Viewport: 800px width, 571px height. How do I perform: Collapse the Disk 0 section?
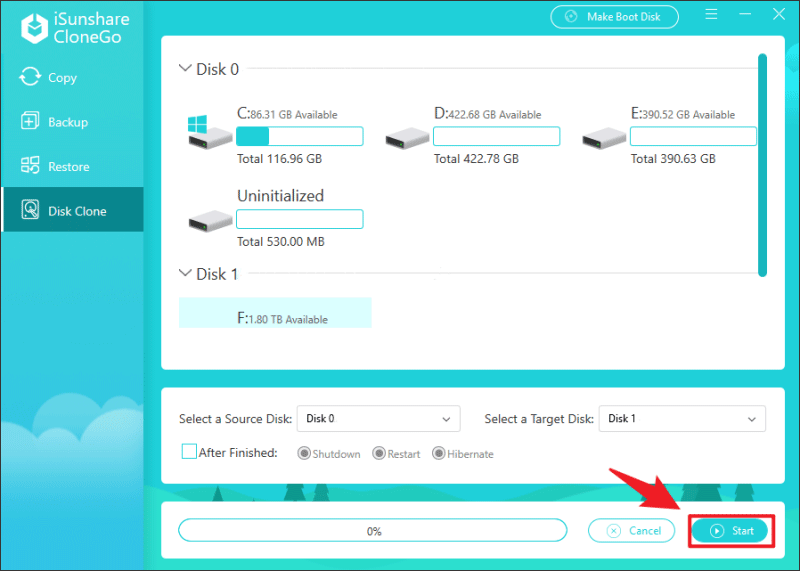185,69
